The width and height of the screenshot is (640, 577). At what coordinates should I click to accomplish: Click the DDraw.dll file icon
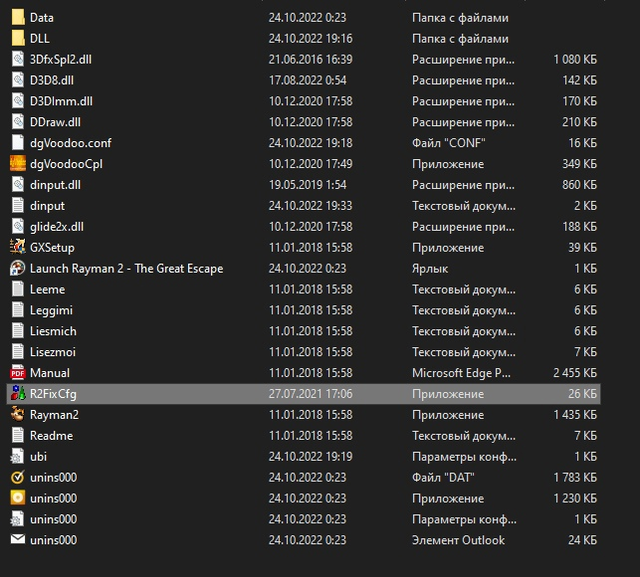click(x=18, y=122)
